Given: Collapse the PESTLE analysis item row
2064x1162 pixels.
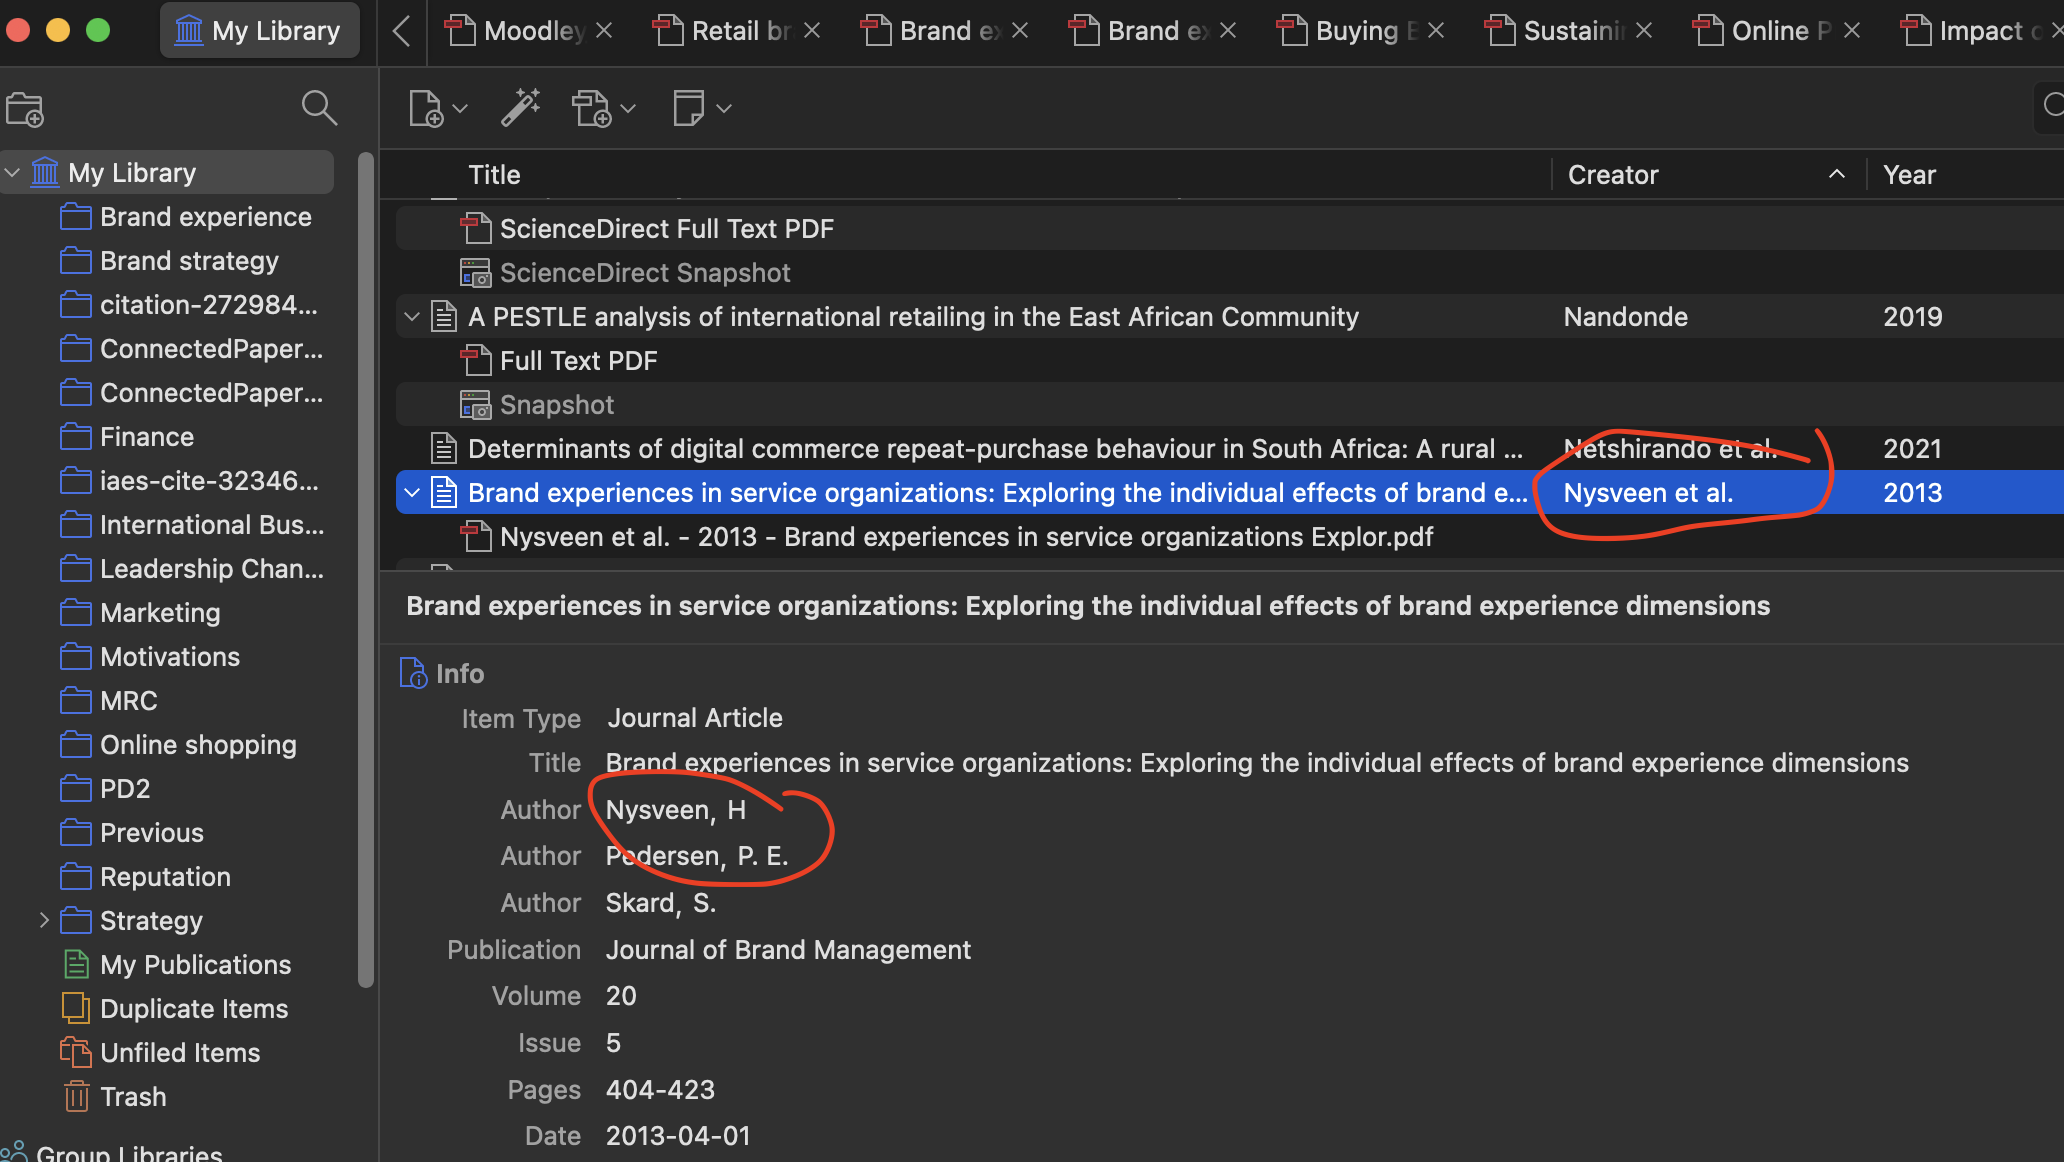Looking at the screenshot, I should pos(411,317).
